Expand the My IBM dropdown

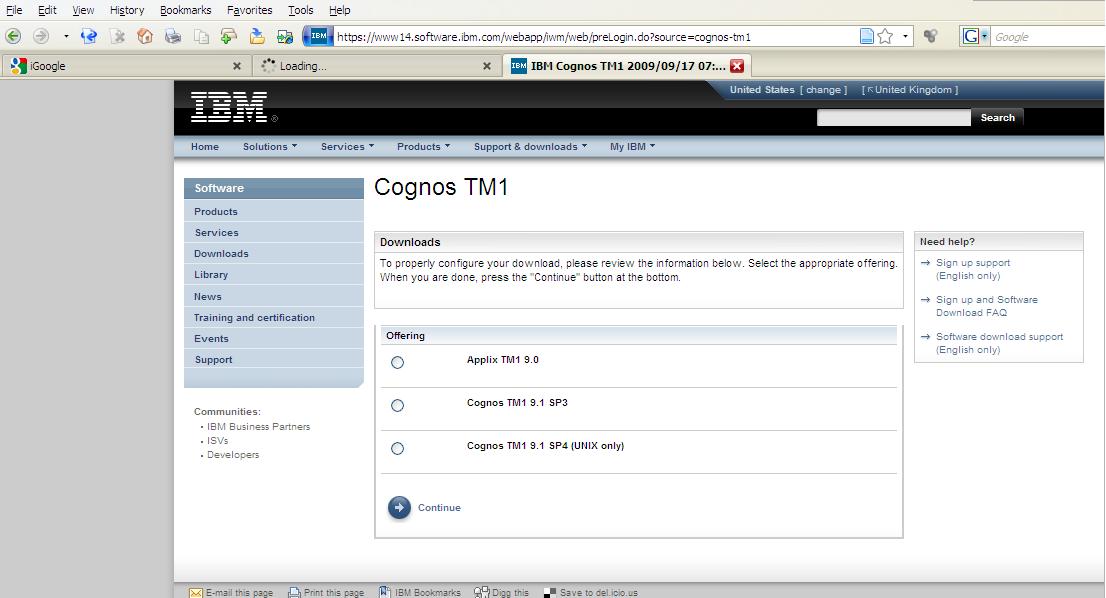[x=633, y=147]
